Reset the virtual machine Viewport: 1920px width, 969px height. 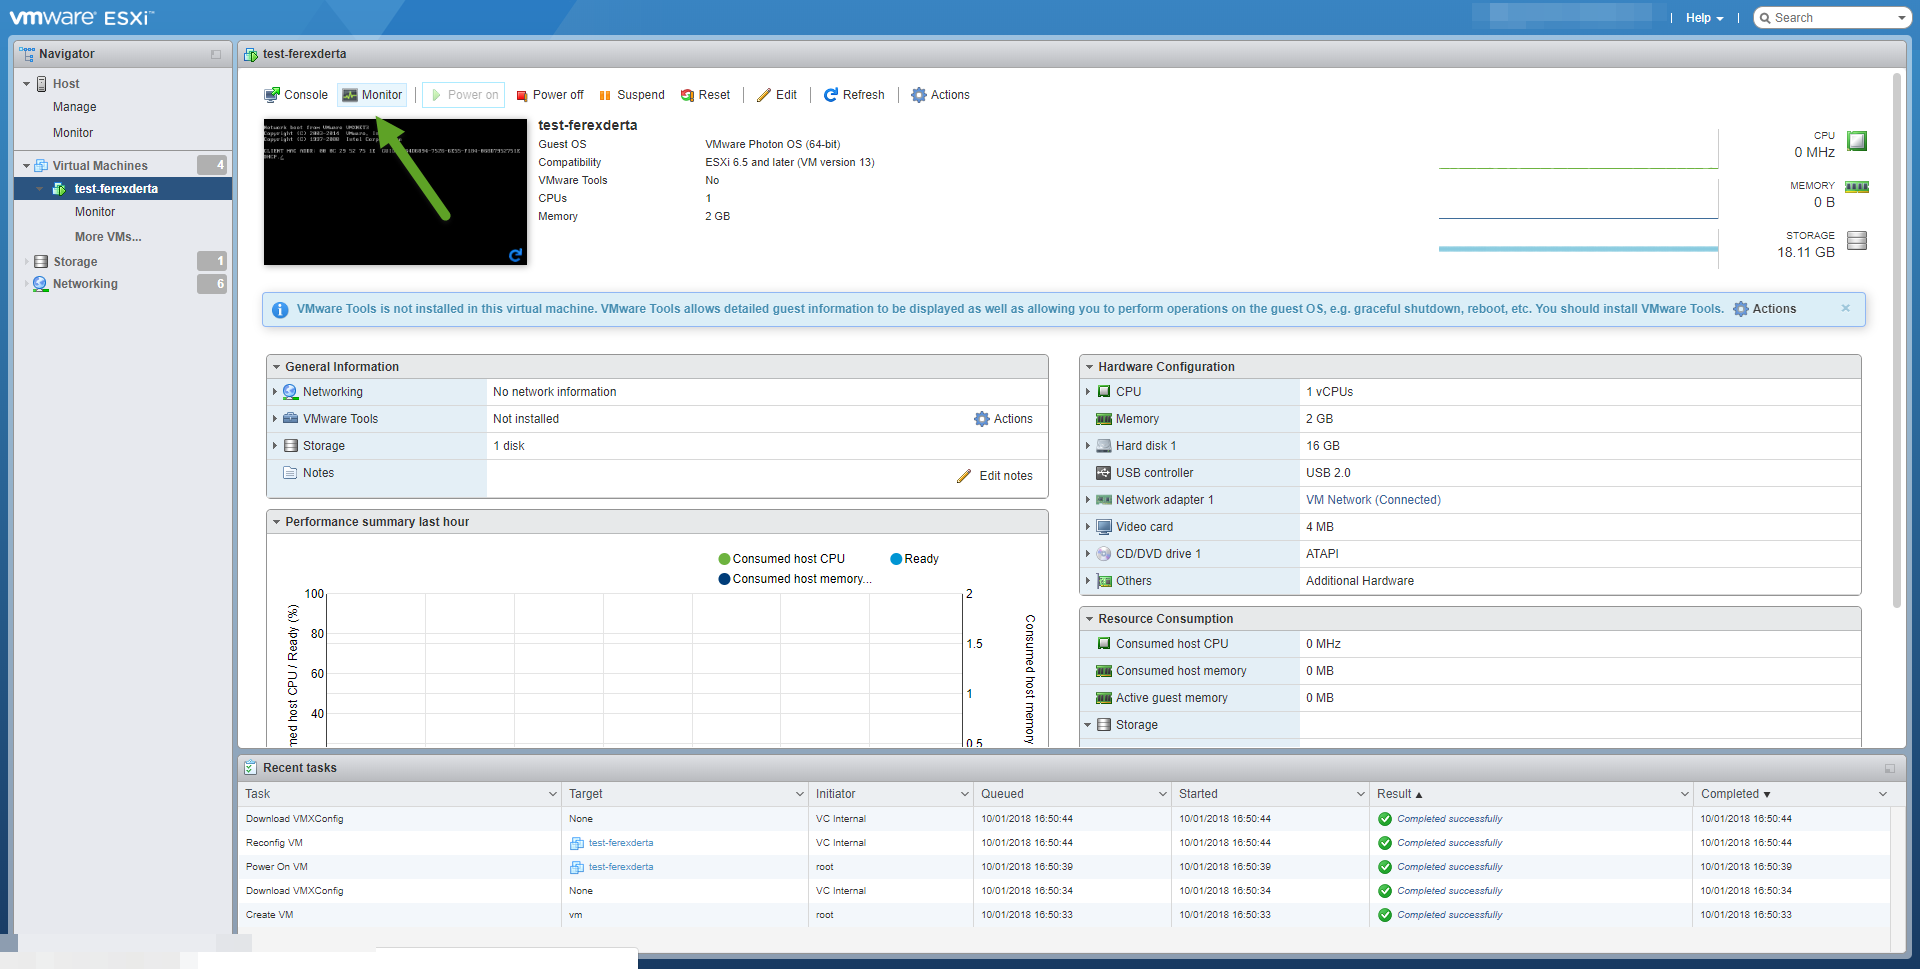tap(706, 94)
